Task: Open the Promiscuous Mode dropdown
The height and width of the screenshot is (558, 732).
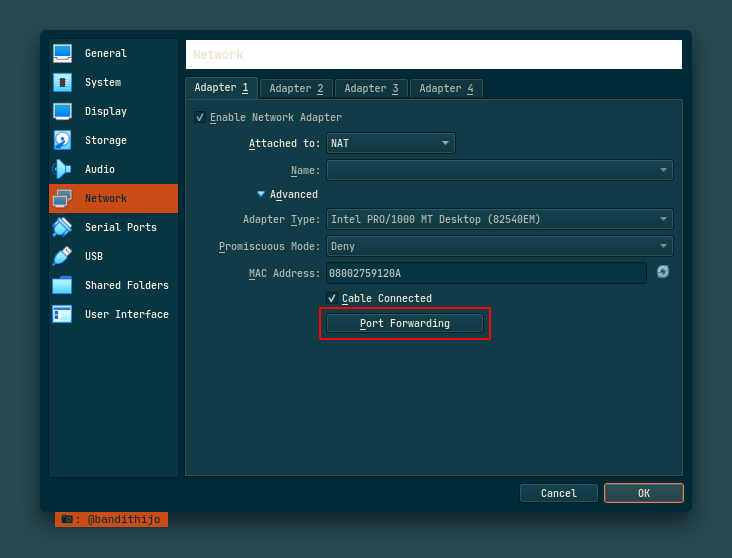Action: click(x=499, y=246)
